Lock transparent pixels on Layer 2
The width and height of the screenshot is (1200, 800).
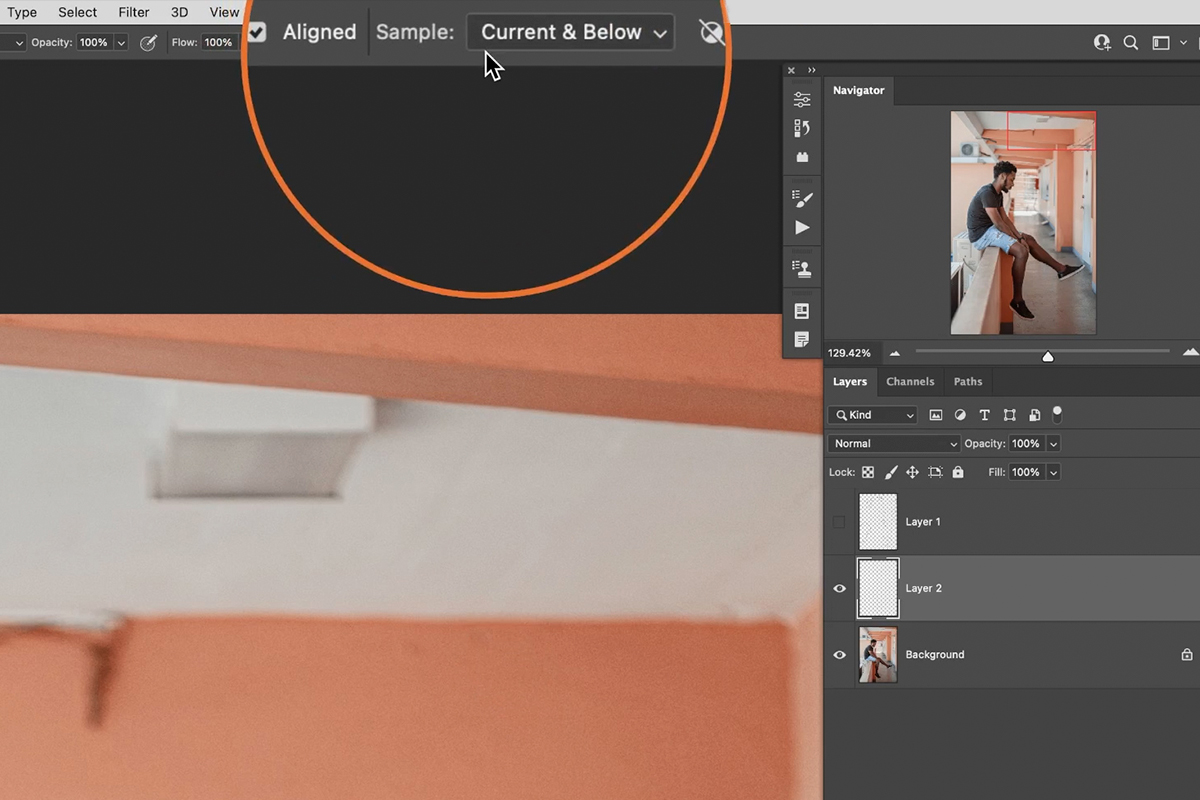[x=867, y=472]
